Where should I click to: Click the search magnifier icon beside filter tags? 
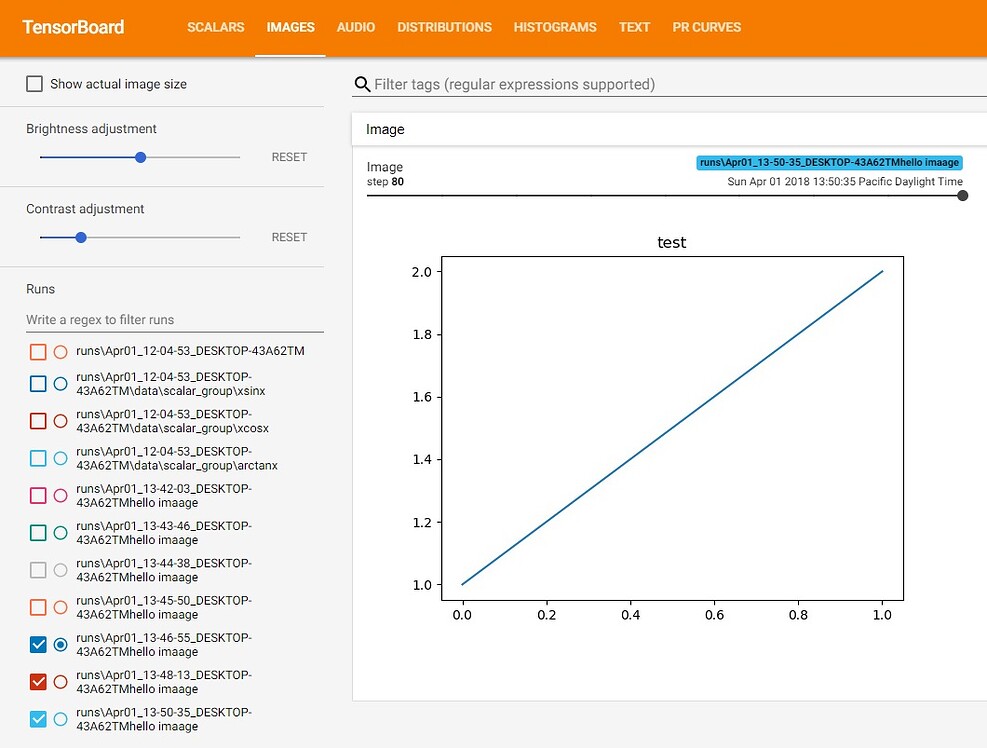362,85
